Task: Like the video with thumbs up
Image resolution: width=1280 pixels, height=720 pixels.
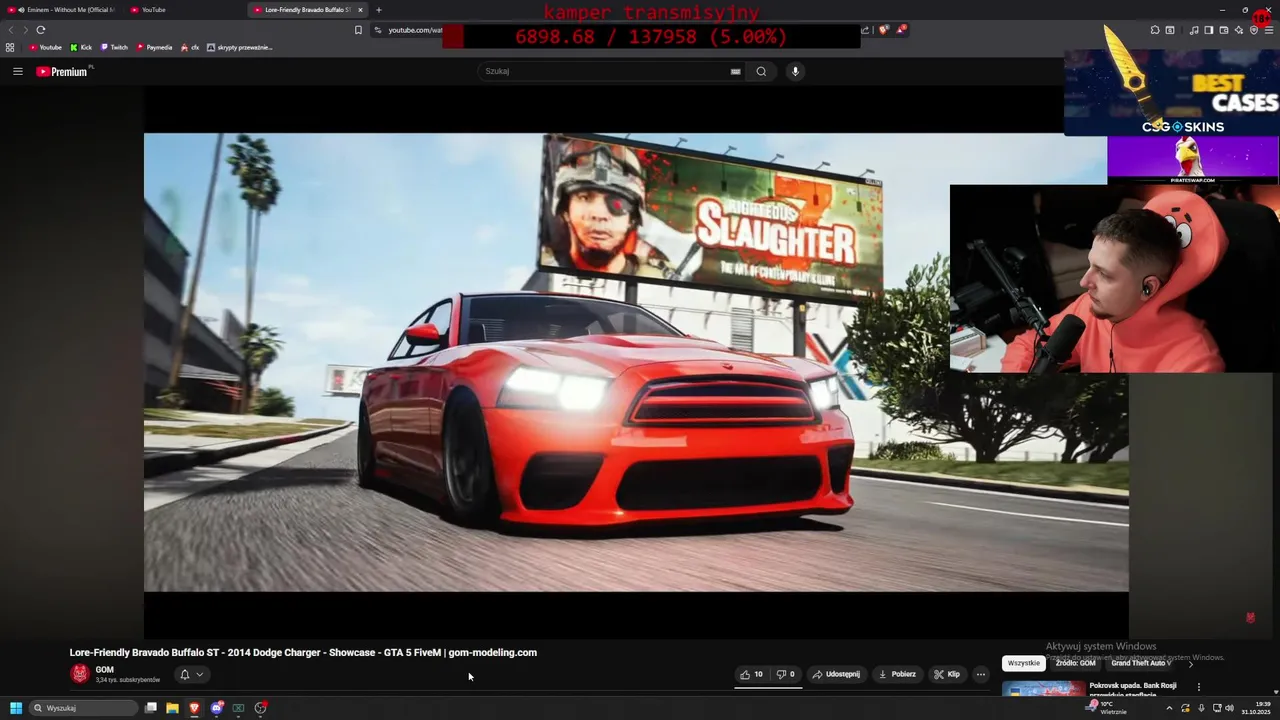Action: (x=751, y=674)
